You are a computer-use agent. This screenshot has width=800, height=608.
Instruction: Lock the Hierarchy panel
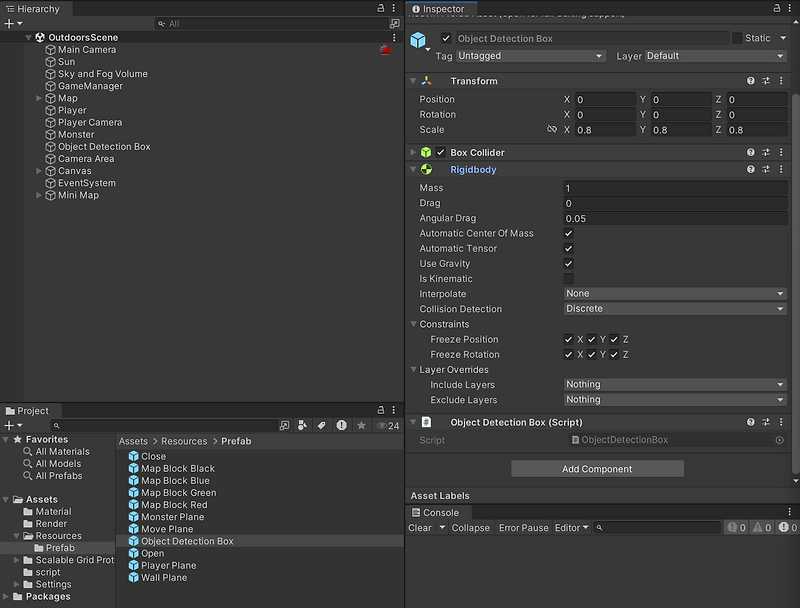pos(381,8)
